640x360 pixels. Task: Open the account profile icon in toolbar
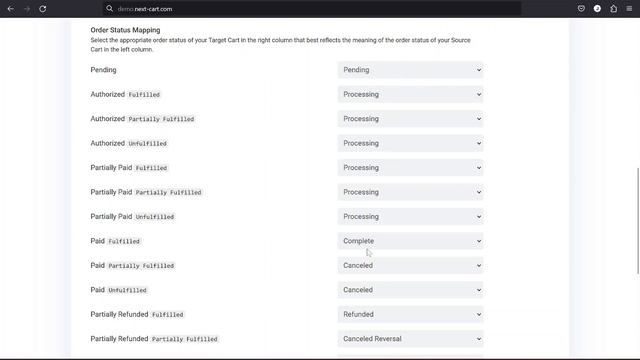[x=597, y=9]
